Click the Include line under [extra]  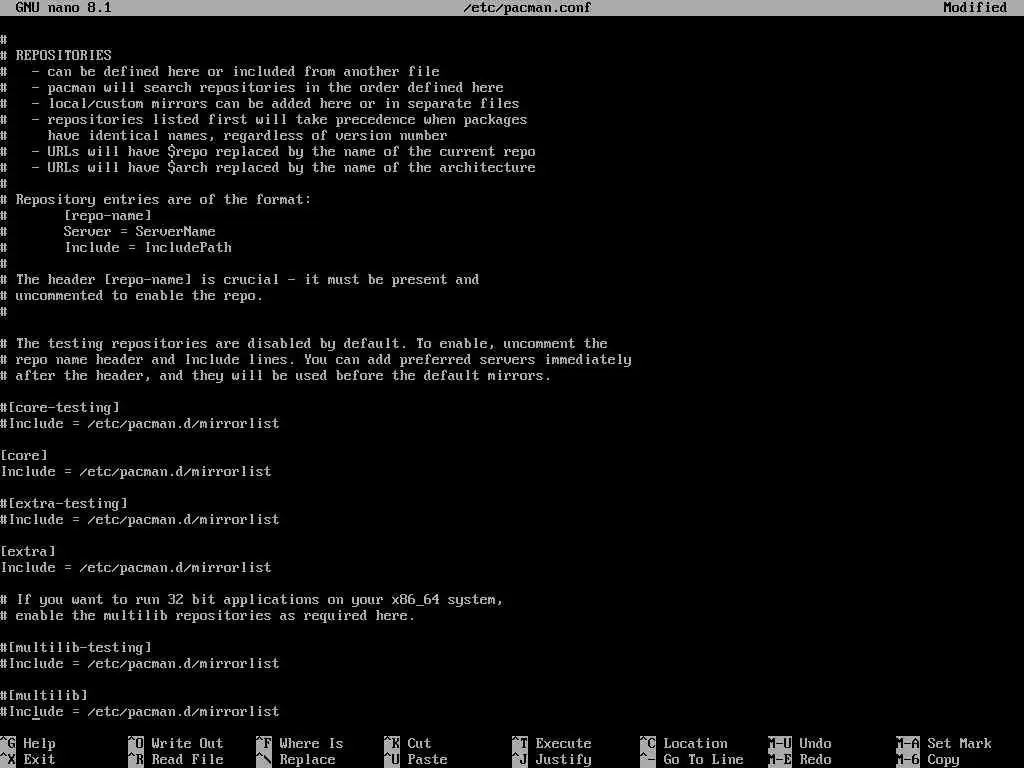[136, 568]
